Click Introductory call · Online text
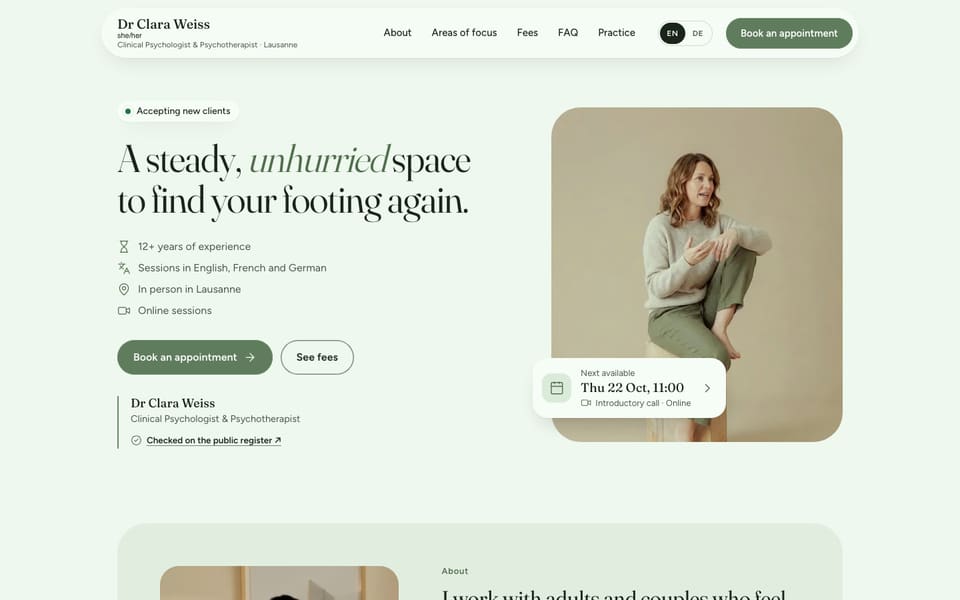 643,403
